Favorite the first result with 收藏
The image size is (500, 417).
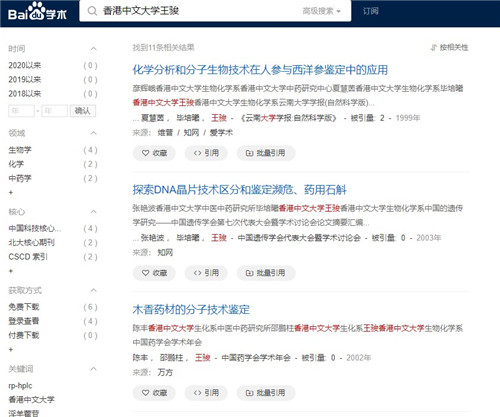tap(154, 153)
